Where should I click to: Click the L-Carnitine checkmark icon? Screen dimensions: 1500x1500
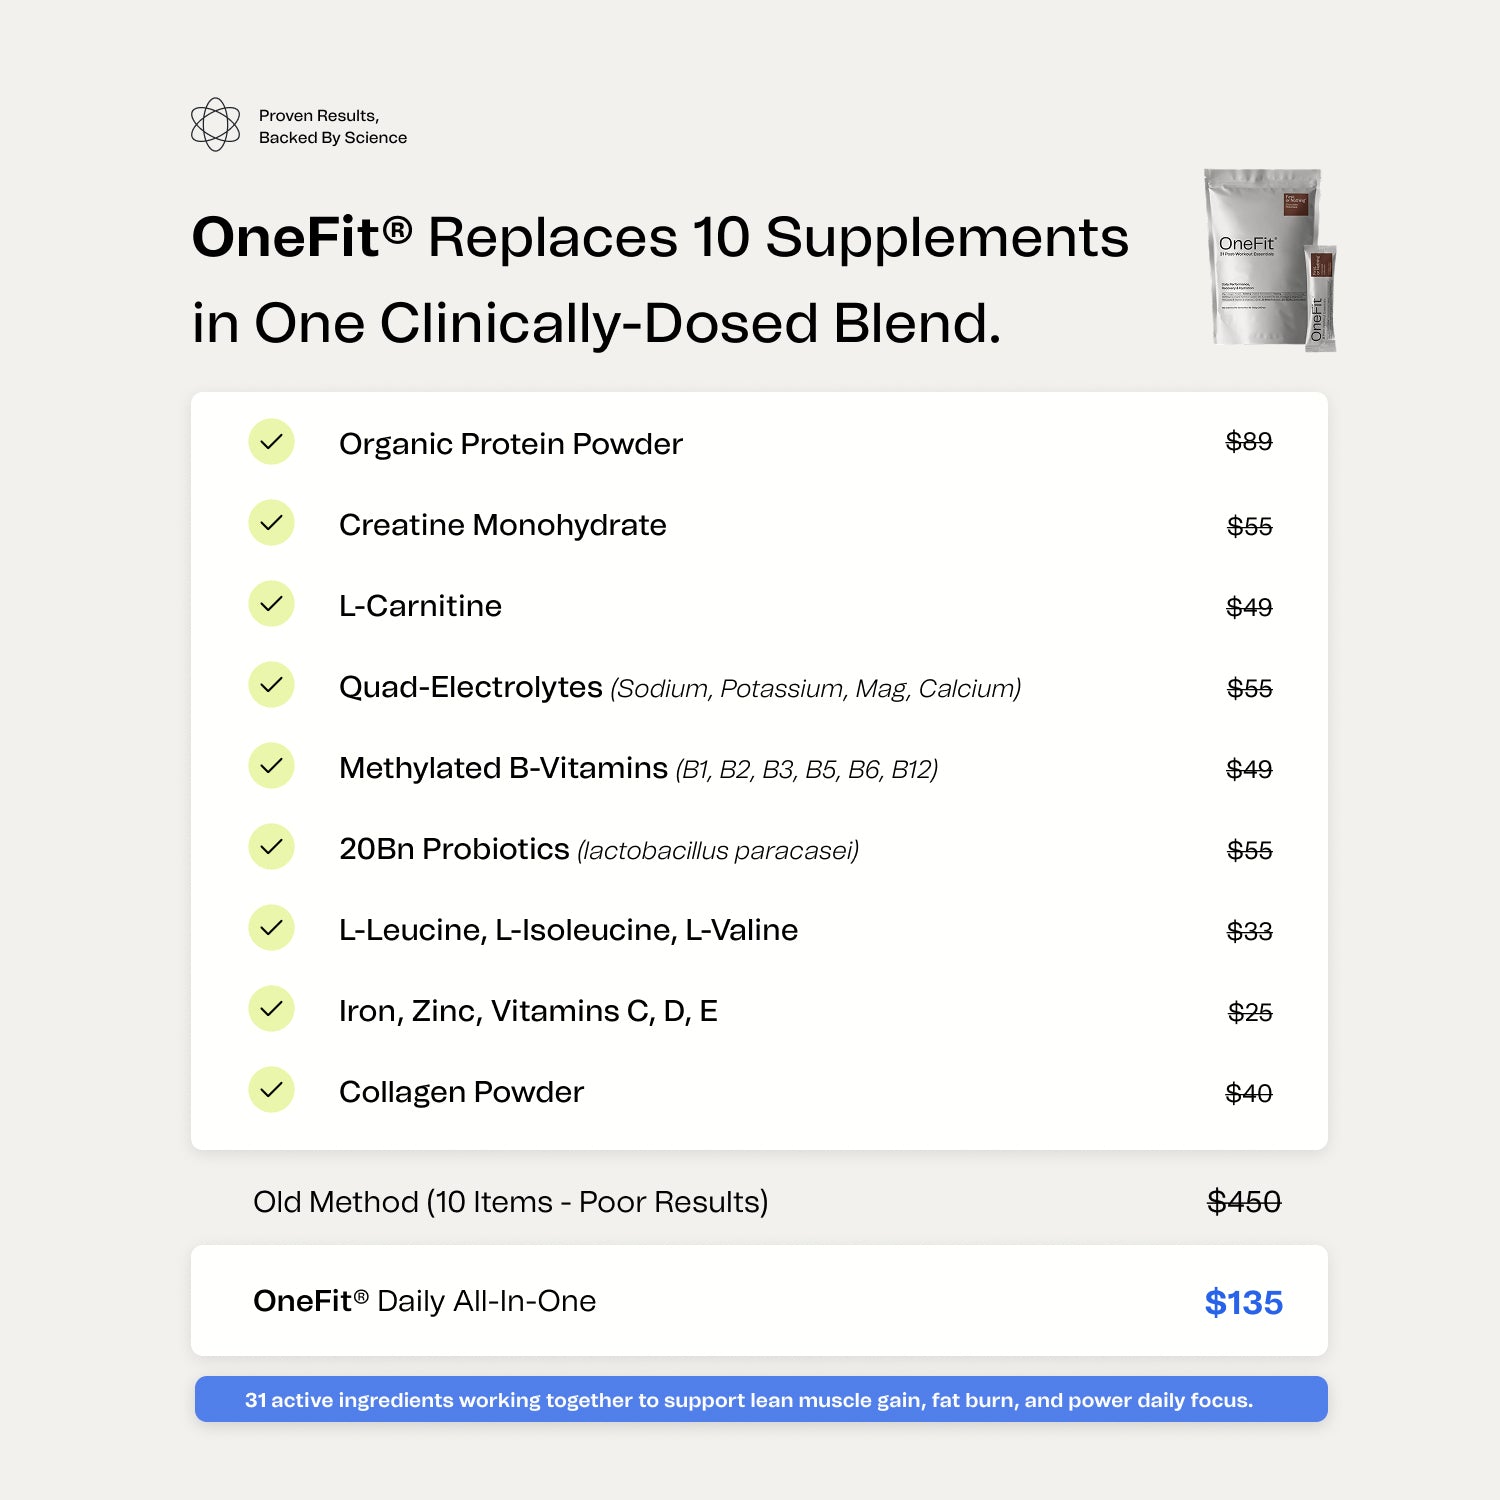coord(271,604)
